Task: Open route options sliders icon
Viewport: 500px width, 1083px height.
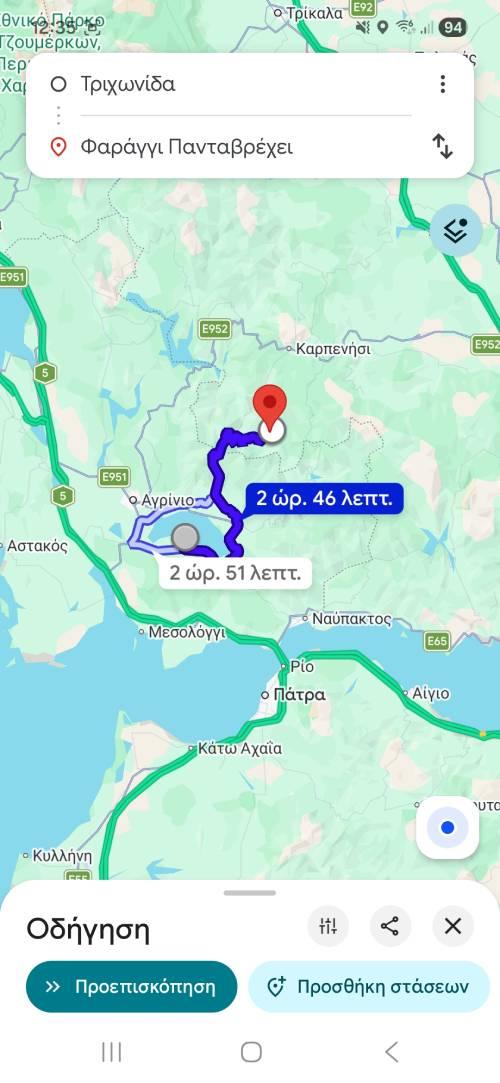Action: 328,926
